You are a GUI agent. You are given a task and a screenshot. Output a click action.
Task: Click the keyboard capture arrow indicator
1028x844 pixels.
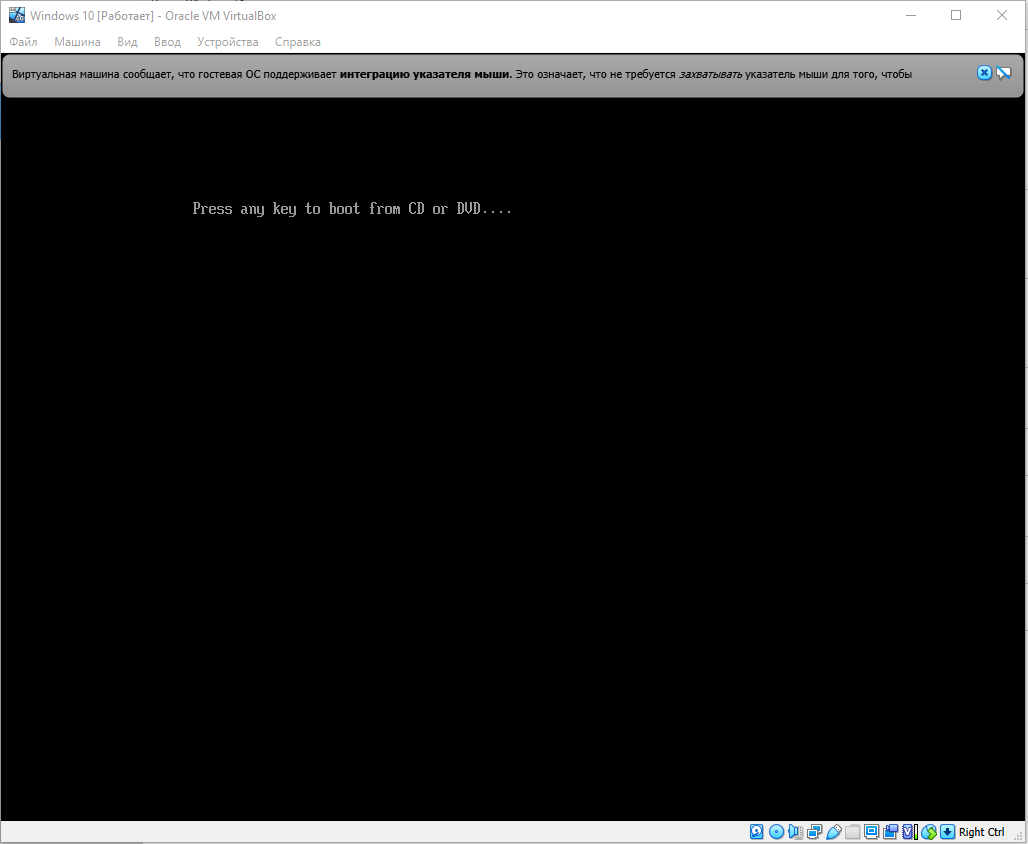pyautogui.click(x=947, y=832)
